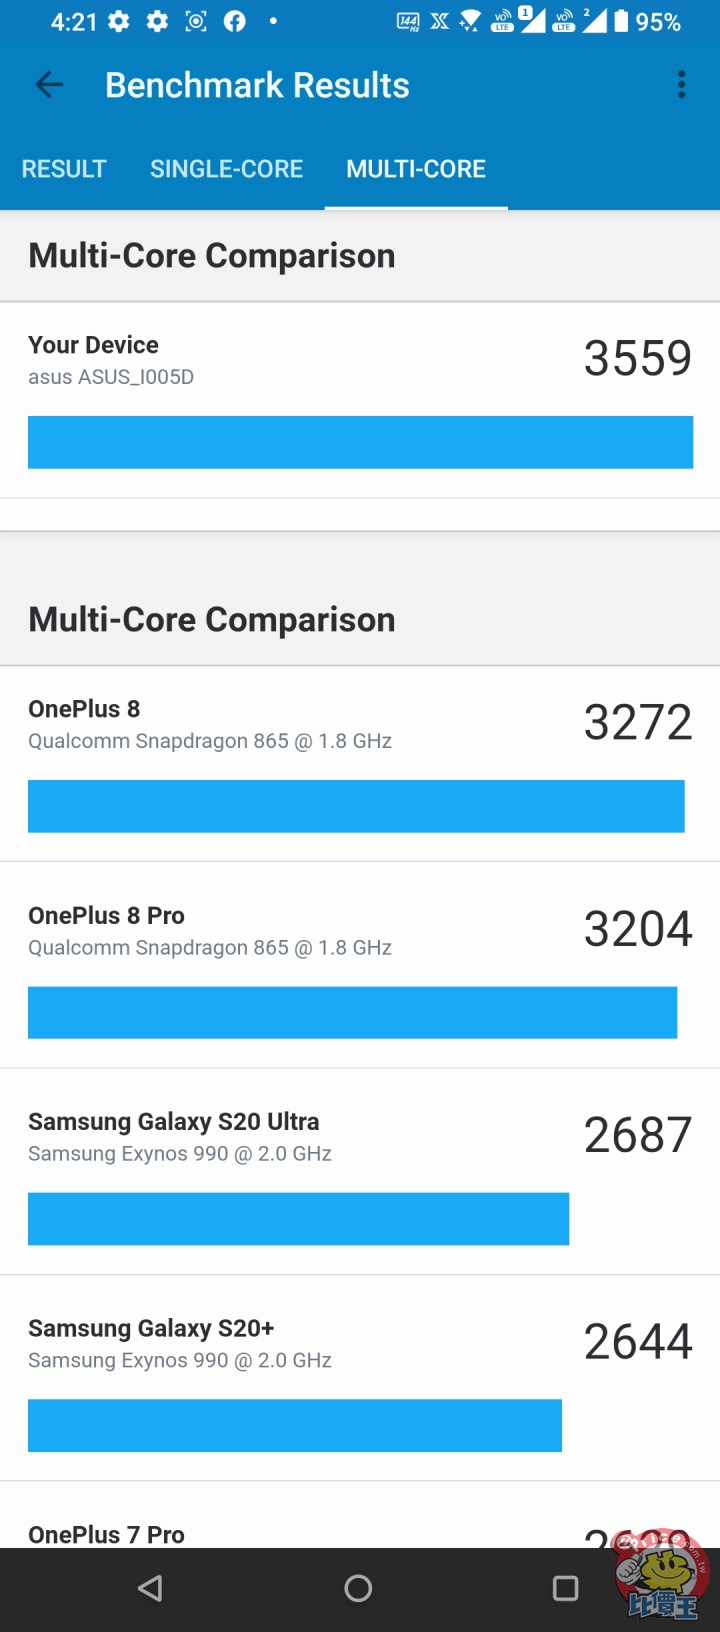Tap the Facebook notification icon in status bar

[235, 21]
